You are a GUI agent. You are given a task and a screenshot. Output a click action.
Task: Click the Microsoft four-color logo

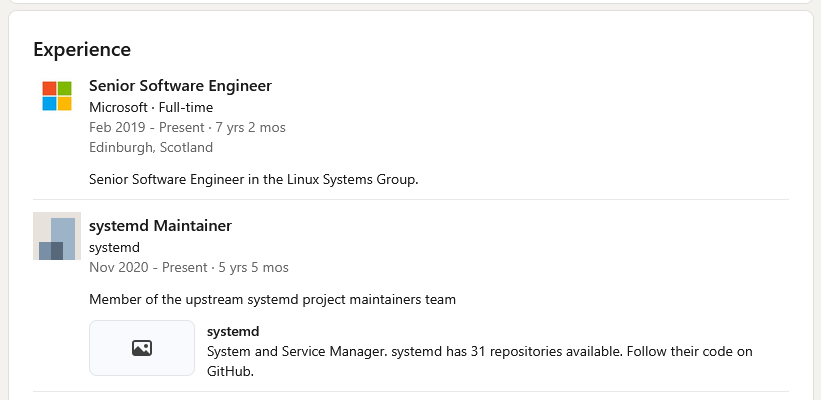[x=57, y=96]
